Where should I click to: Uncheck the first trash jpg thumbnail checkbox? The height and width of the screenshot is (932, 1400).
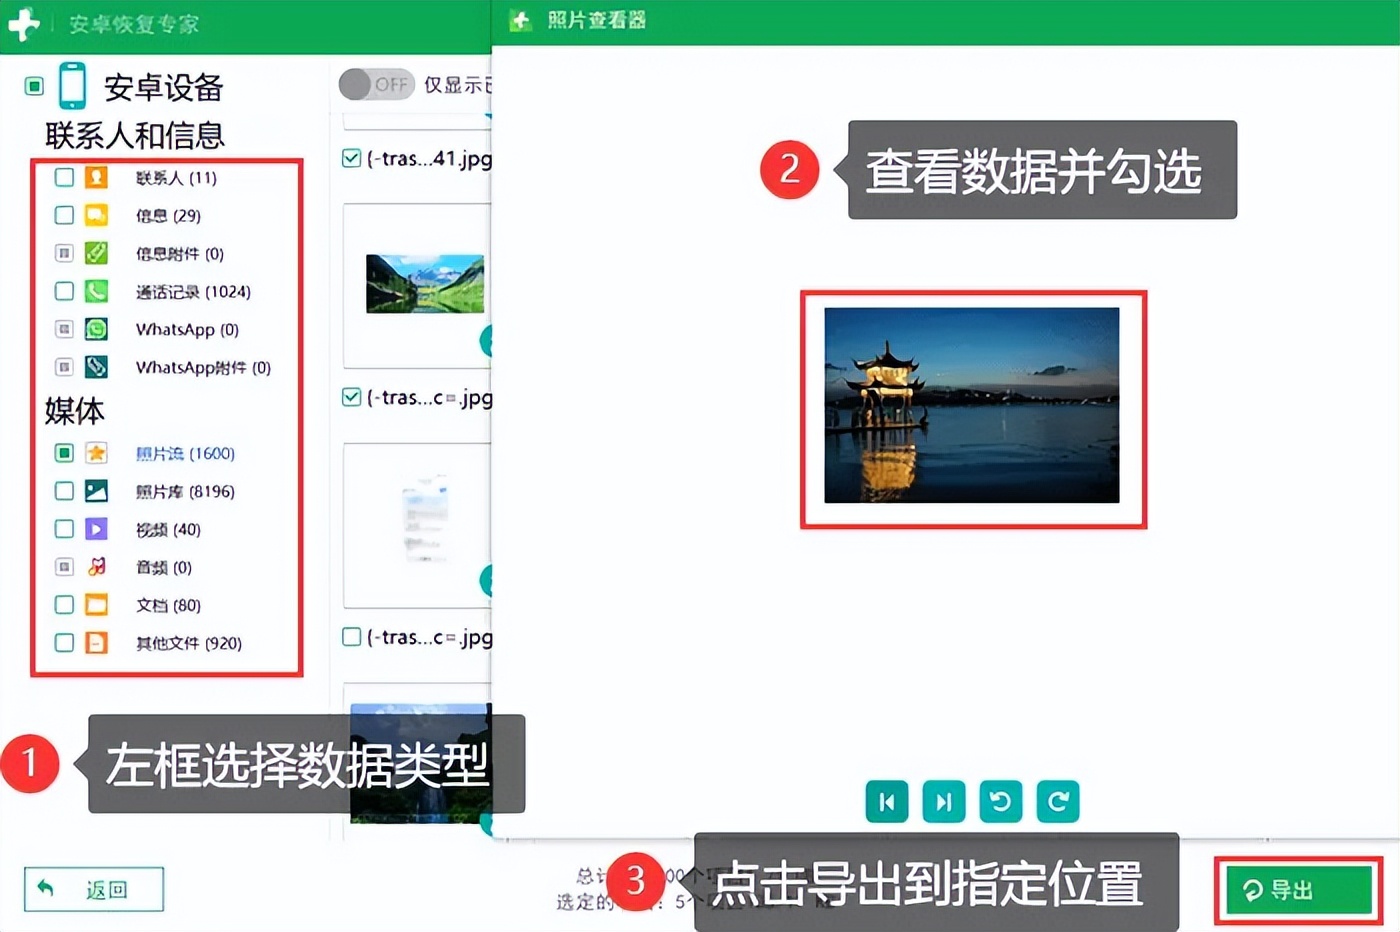[351, 158]
